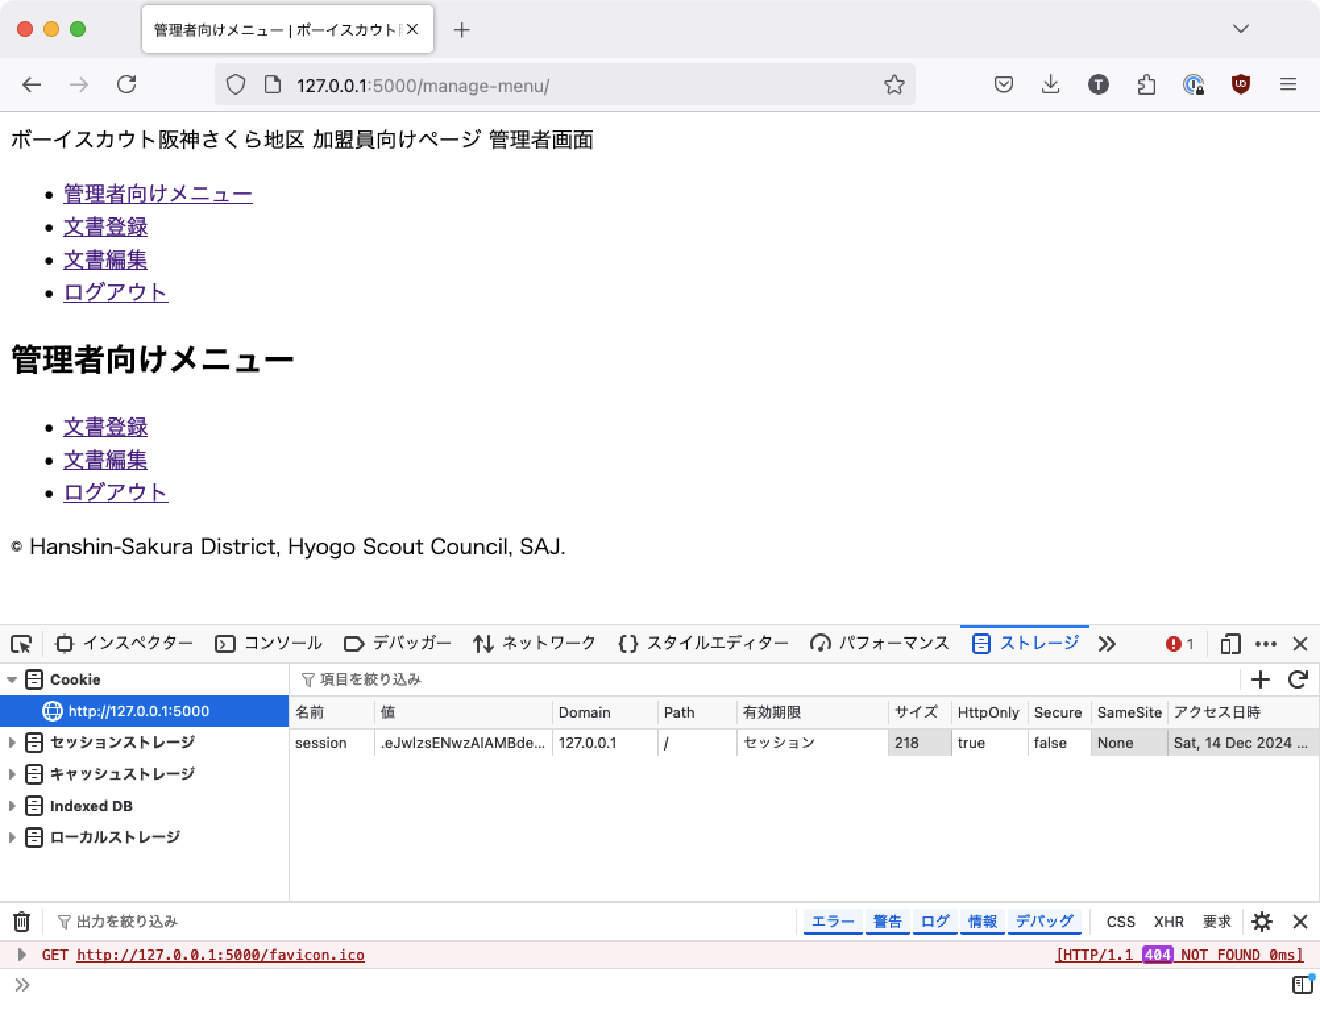Click the plus icon to add a storage item

[1260, 679]
